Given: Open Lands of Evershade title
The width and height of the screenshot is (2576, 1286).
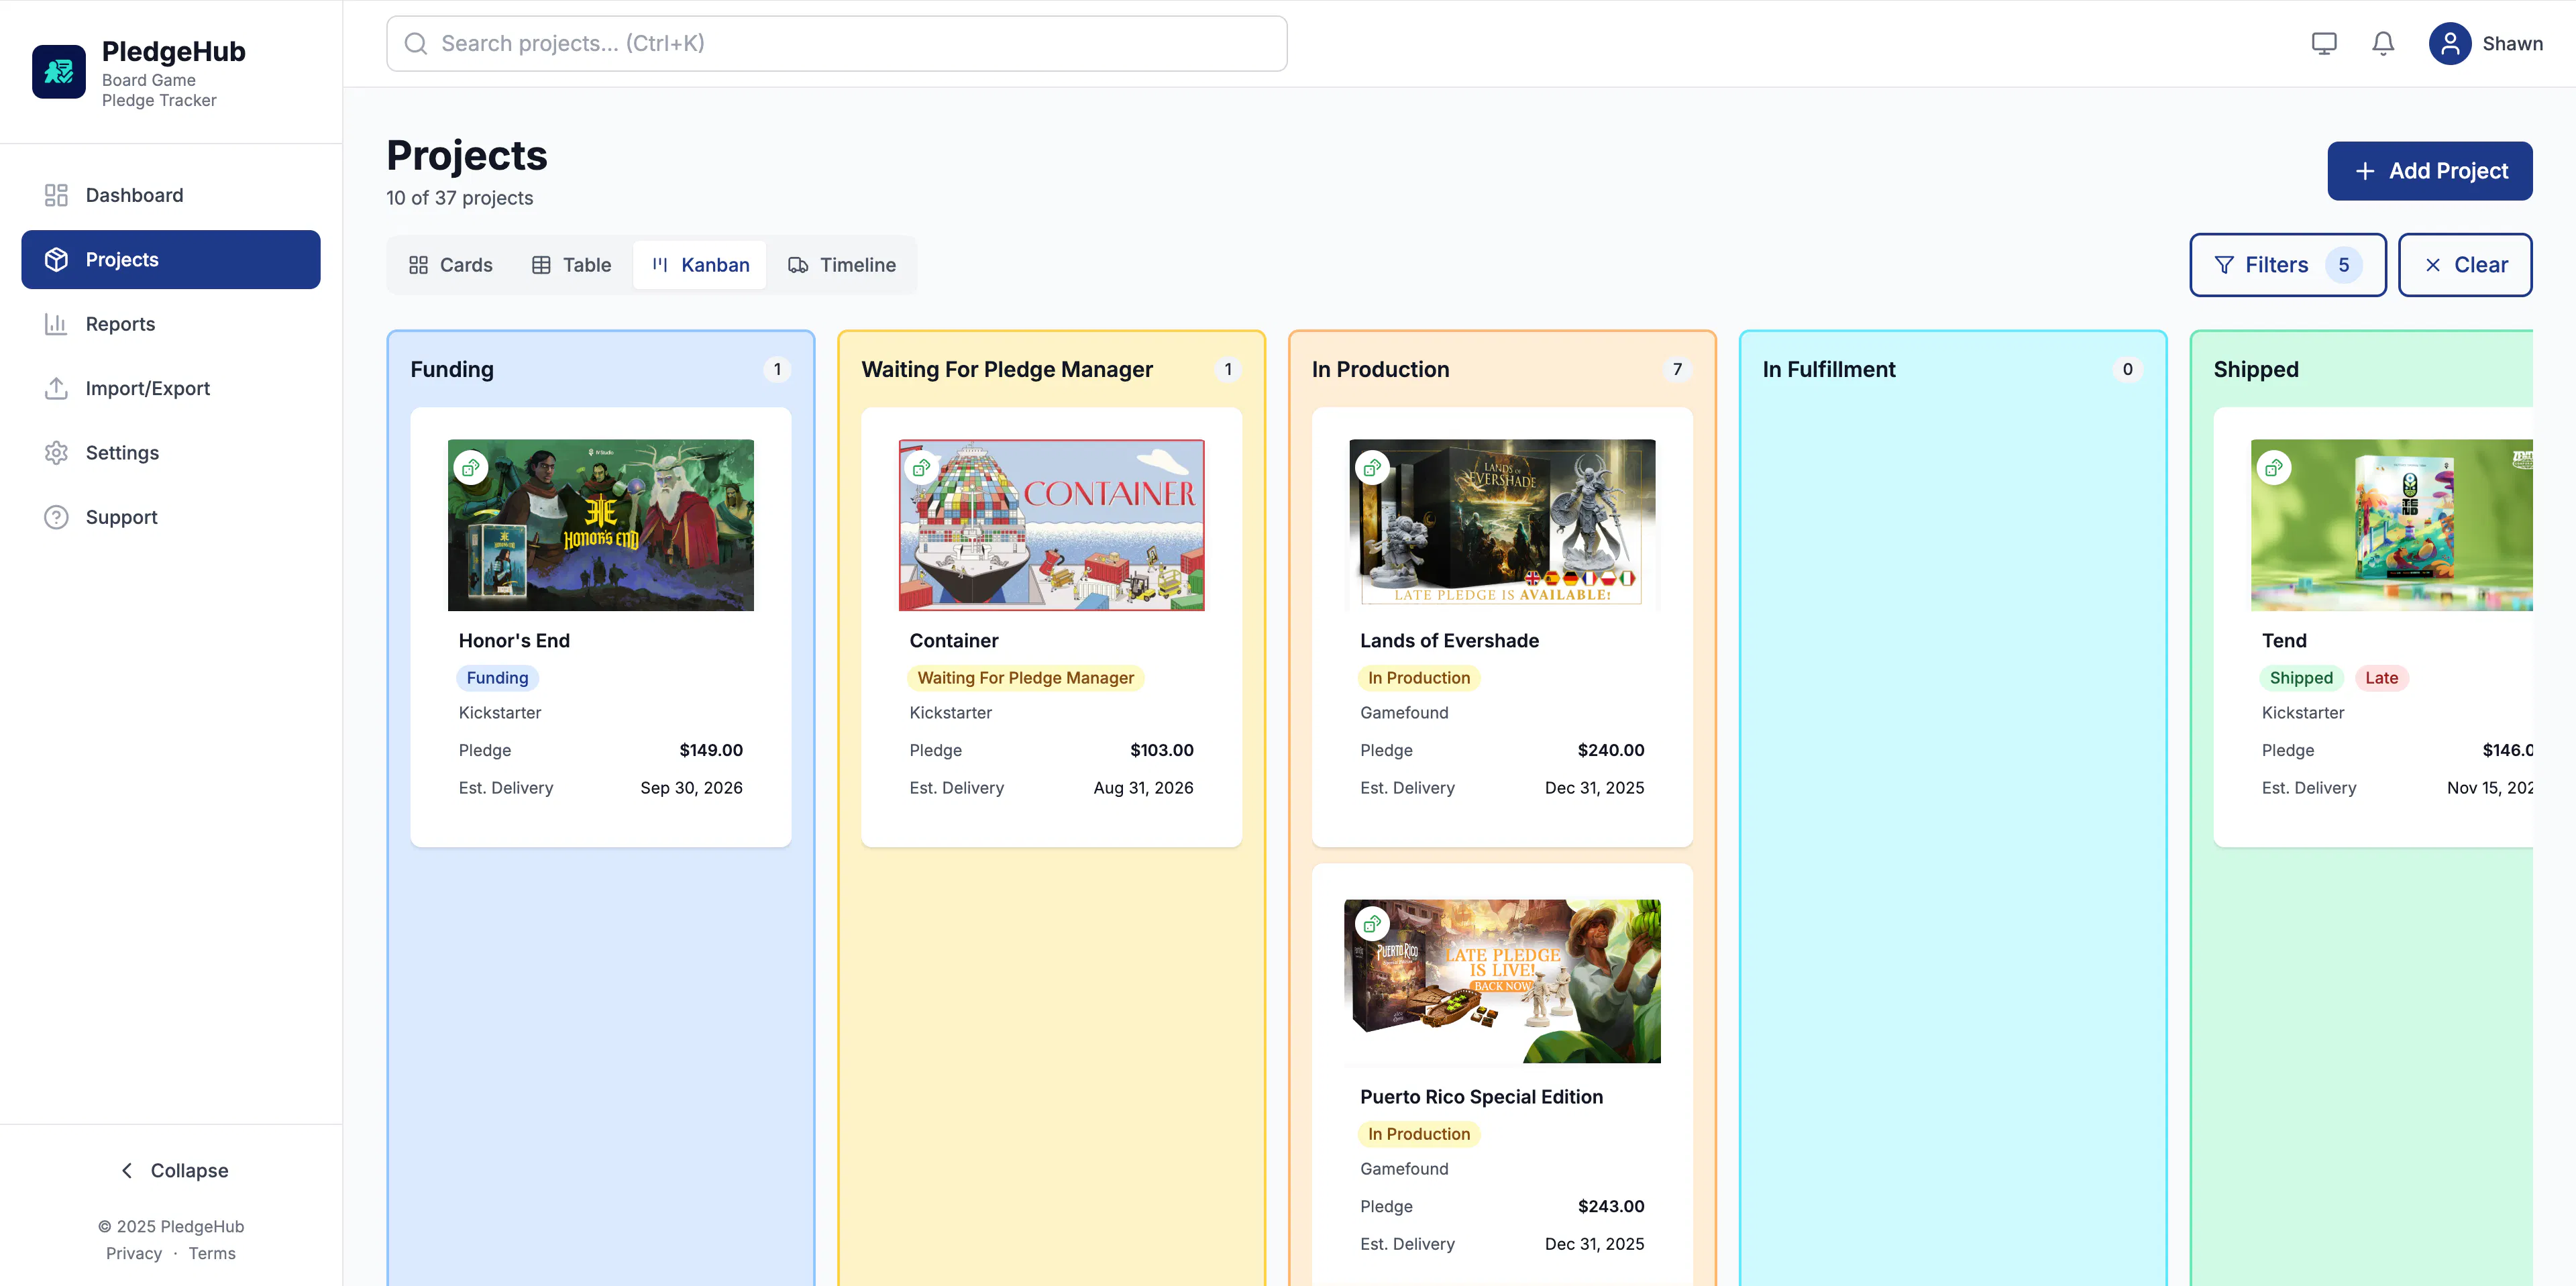Looking at the screenshot, I should click(1449, 641).
